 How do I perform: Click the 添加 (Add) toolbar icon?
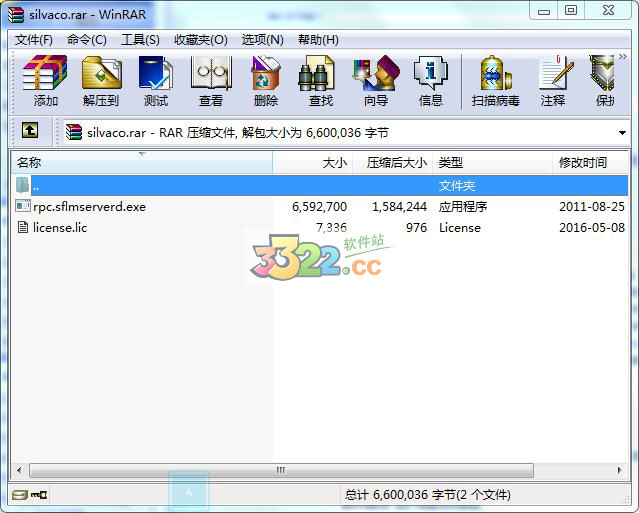pyautogui.click(x=45, y=81)
